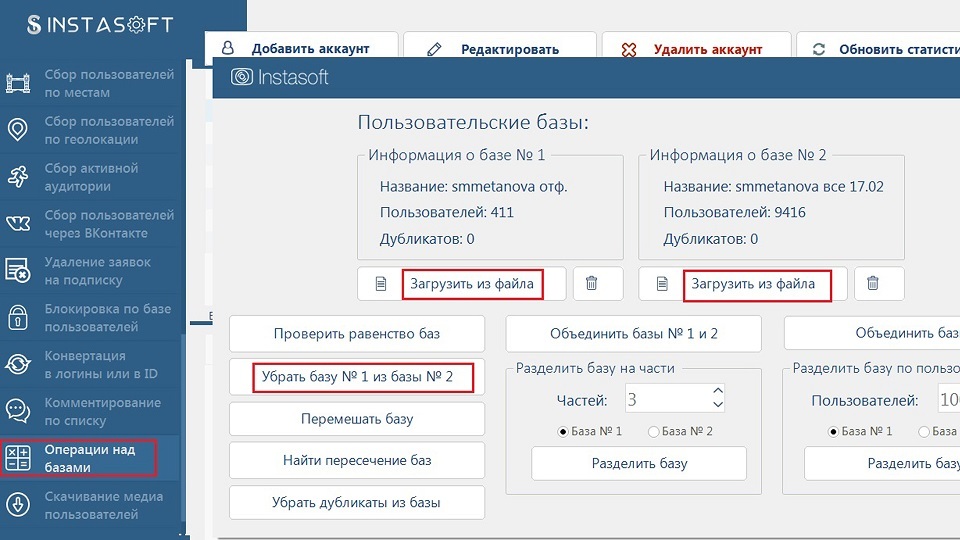Click the geolocation pin icon in sidebar

[18, 130]
